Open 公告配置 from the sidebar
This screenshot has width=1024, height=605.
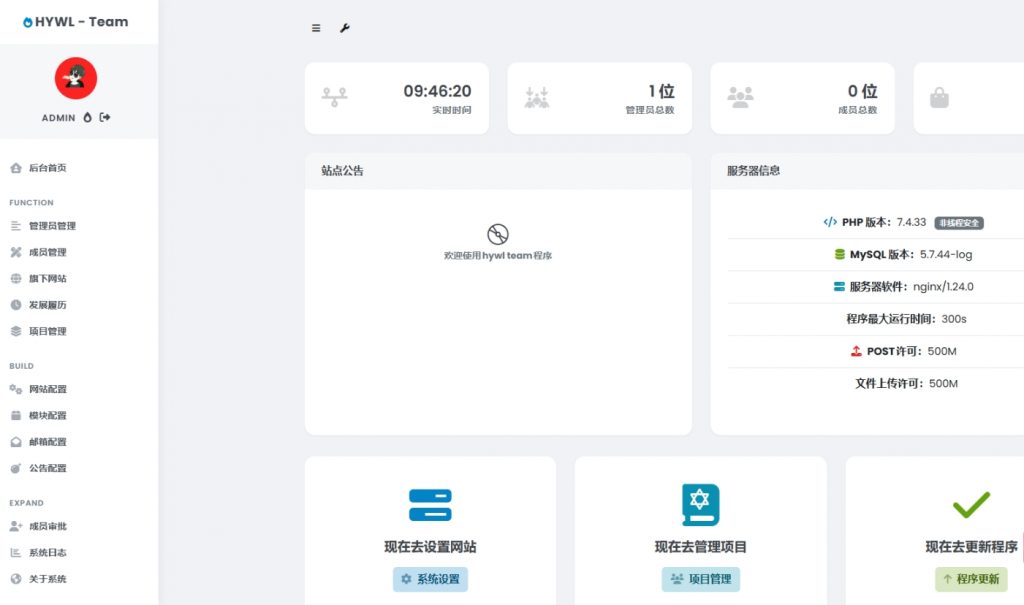click(45, 467)
